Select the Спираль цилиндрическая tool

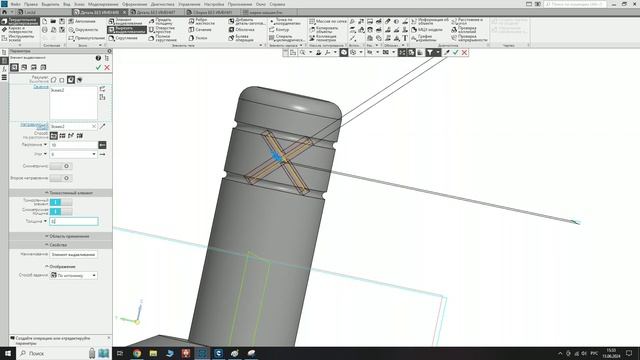287,38
